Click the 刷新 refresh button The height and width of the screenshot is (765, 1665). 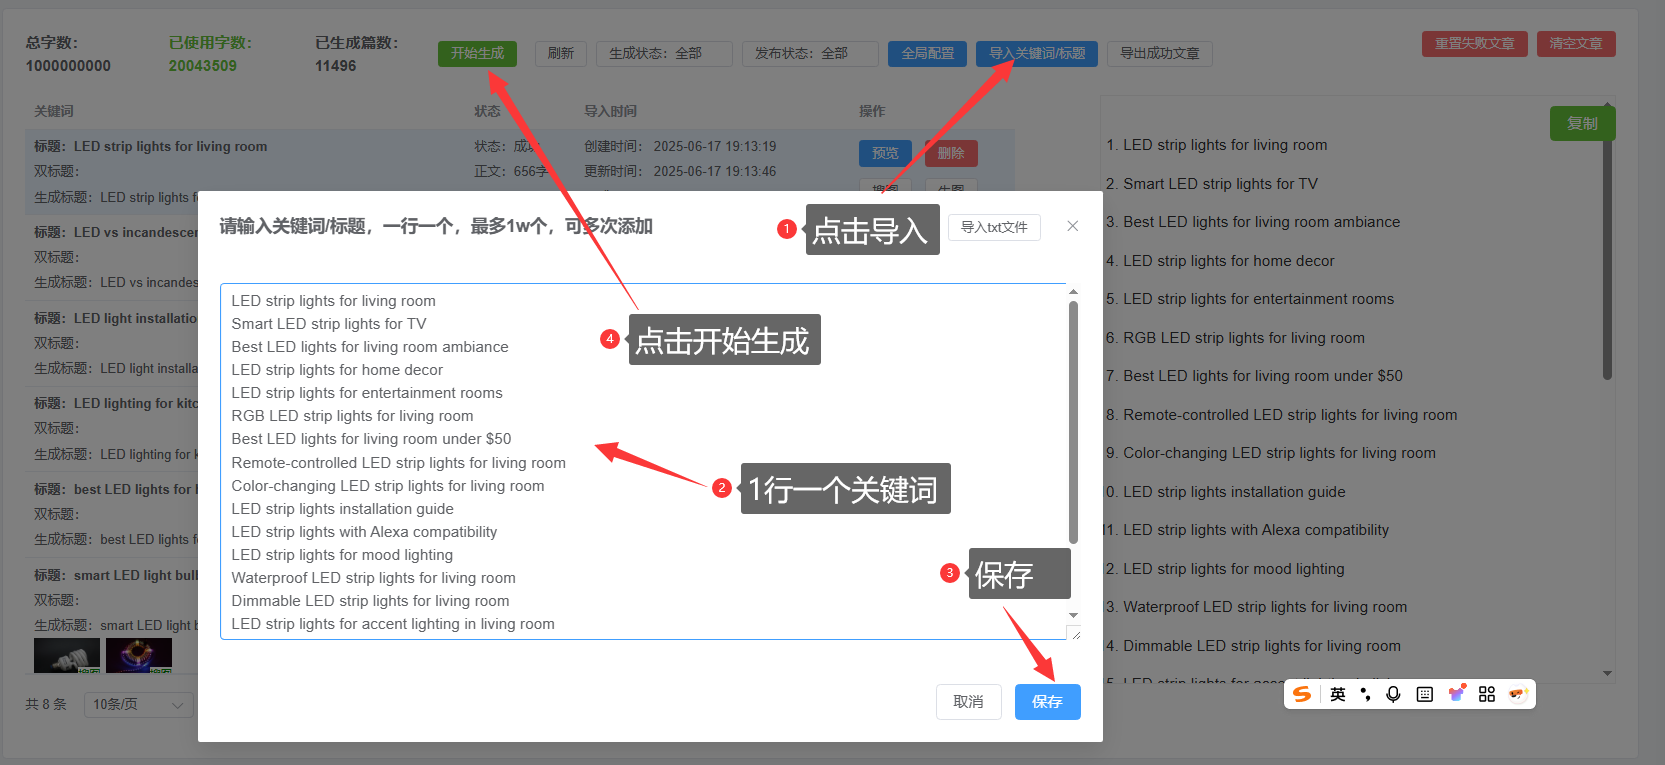click(561, 53)
